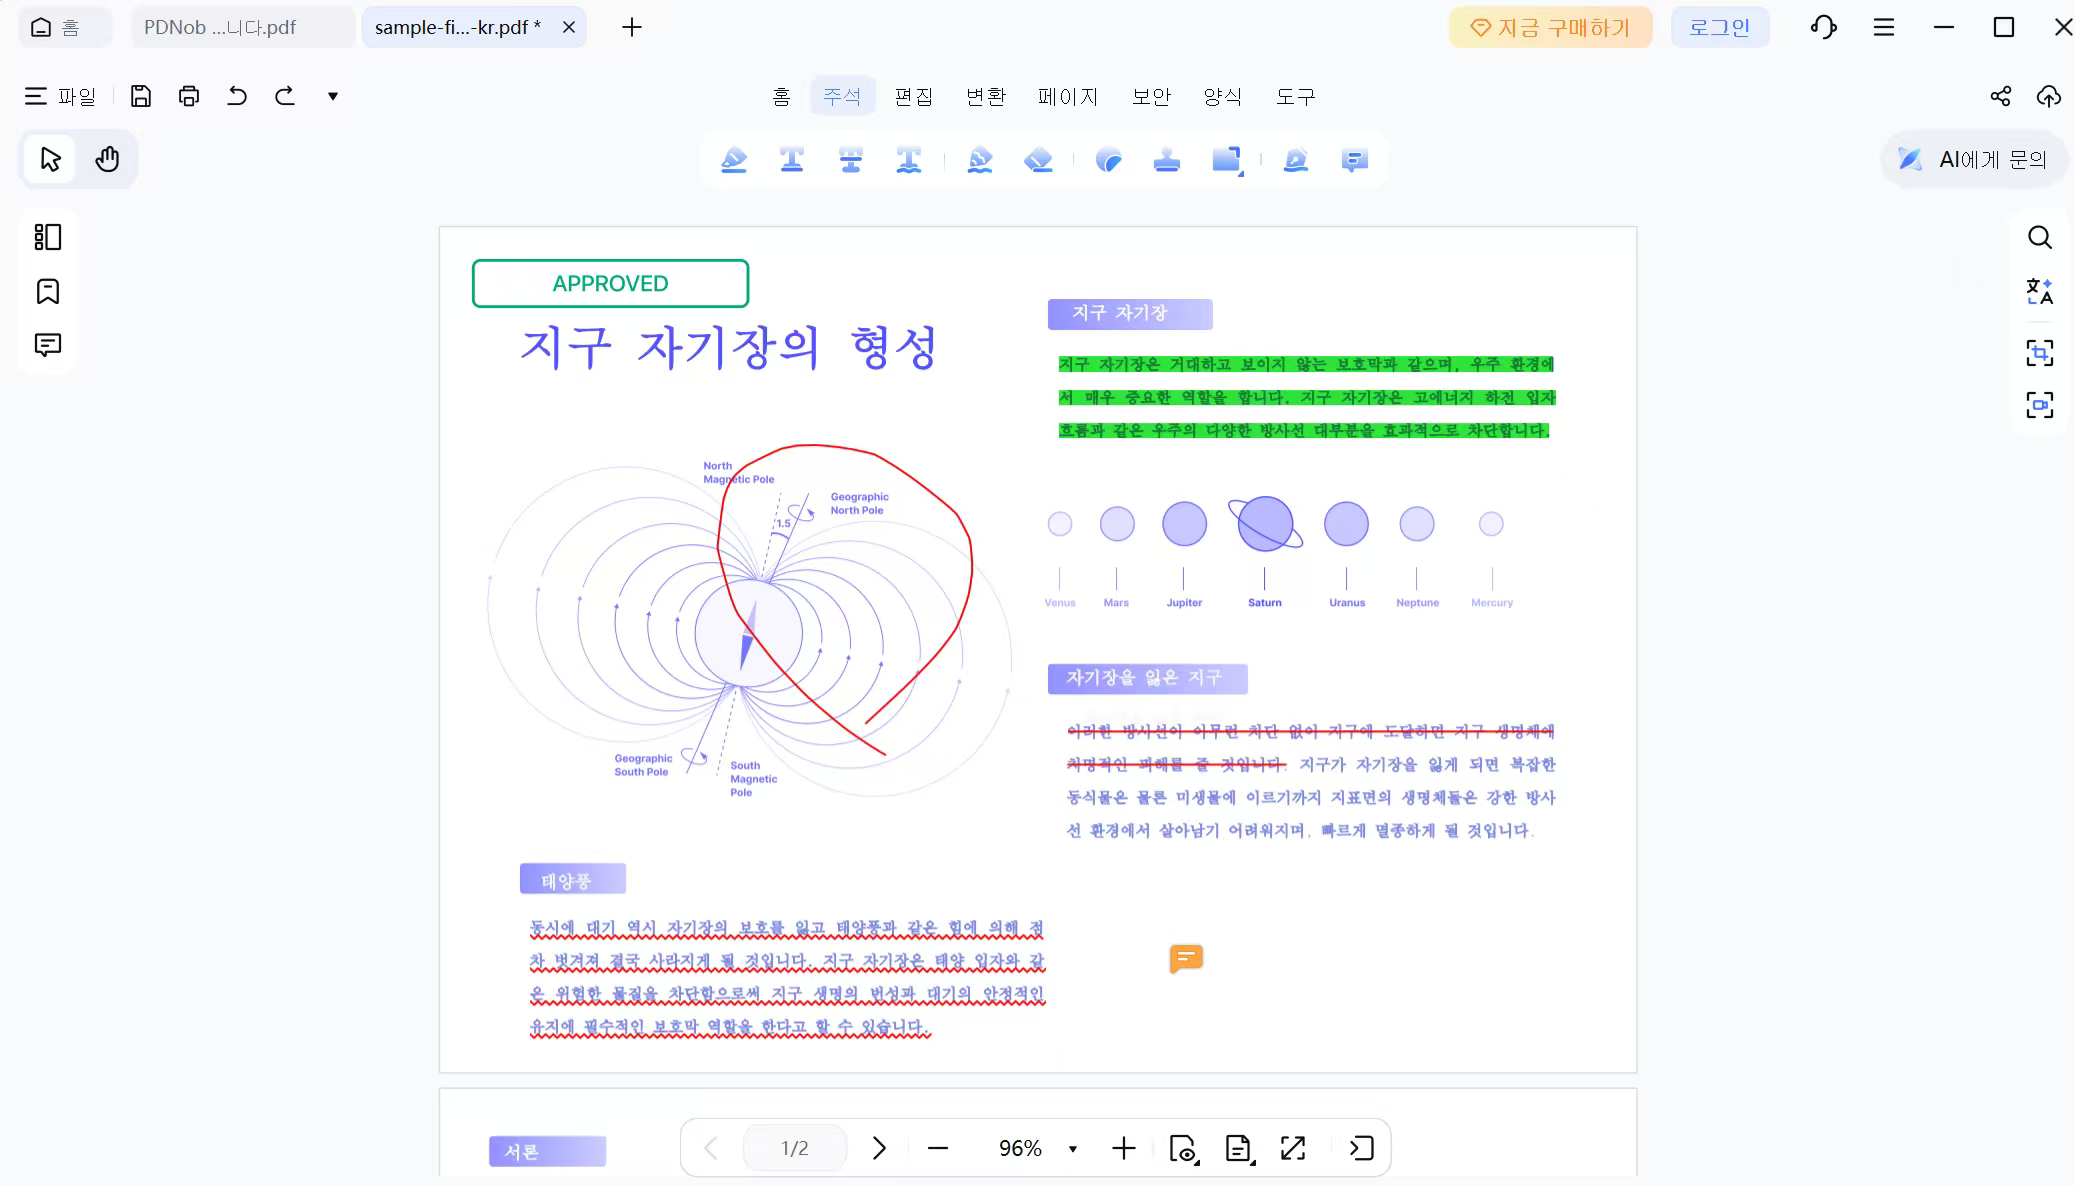The height and width of the screenshot is (1186, 2075).
Task: Select the underline text tool
Action: (x=792, y=160)
